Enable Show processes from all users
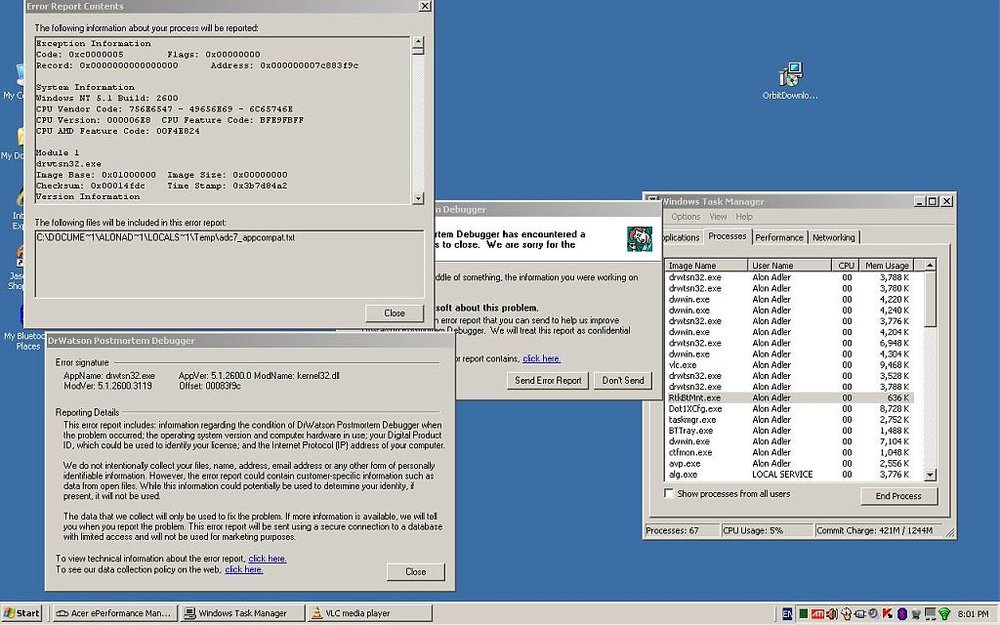Image resolution: width=1000 pixels, height=625 pixels. 668,494
